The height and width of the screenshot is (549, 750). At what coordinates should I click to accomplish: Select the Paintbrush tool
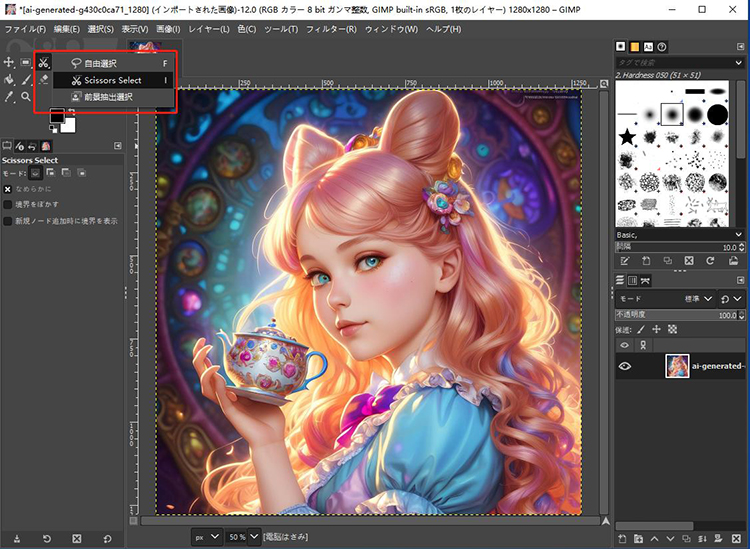tap(27, 79)
